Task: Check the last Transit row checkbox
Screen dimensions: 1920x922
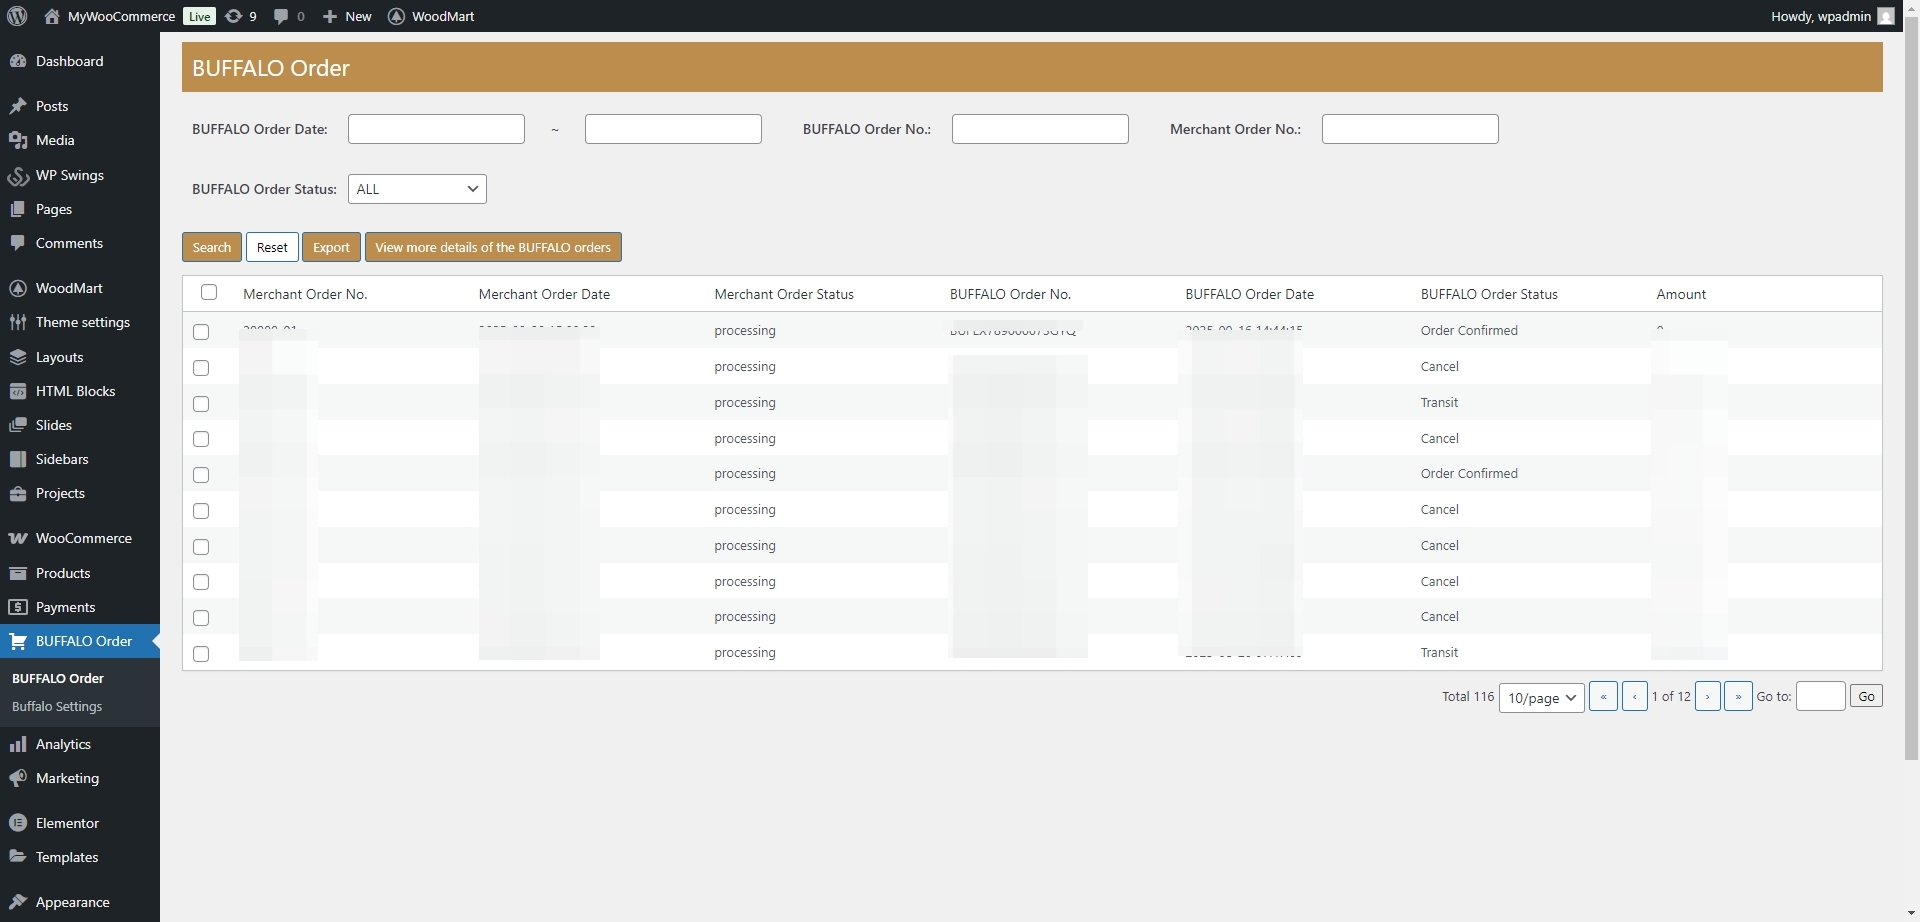Action: coord(201,654)
